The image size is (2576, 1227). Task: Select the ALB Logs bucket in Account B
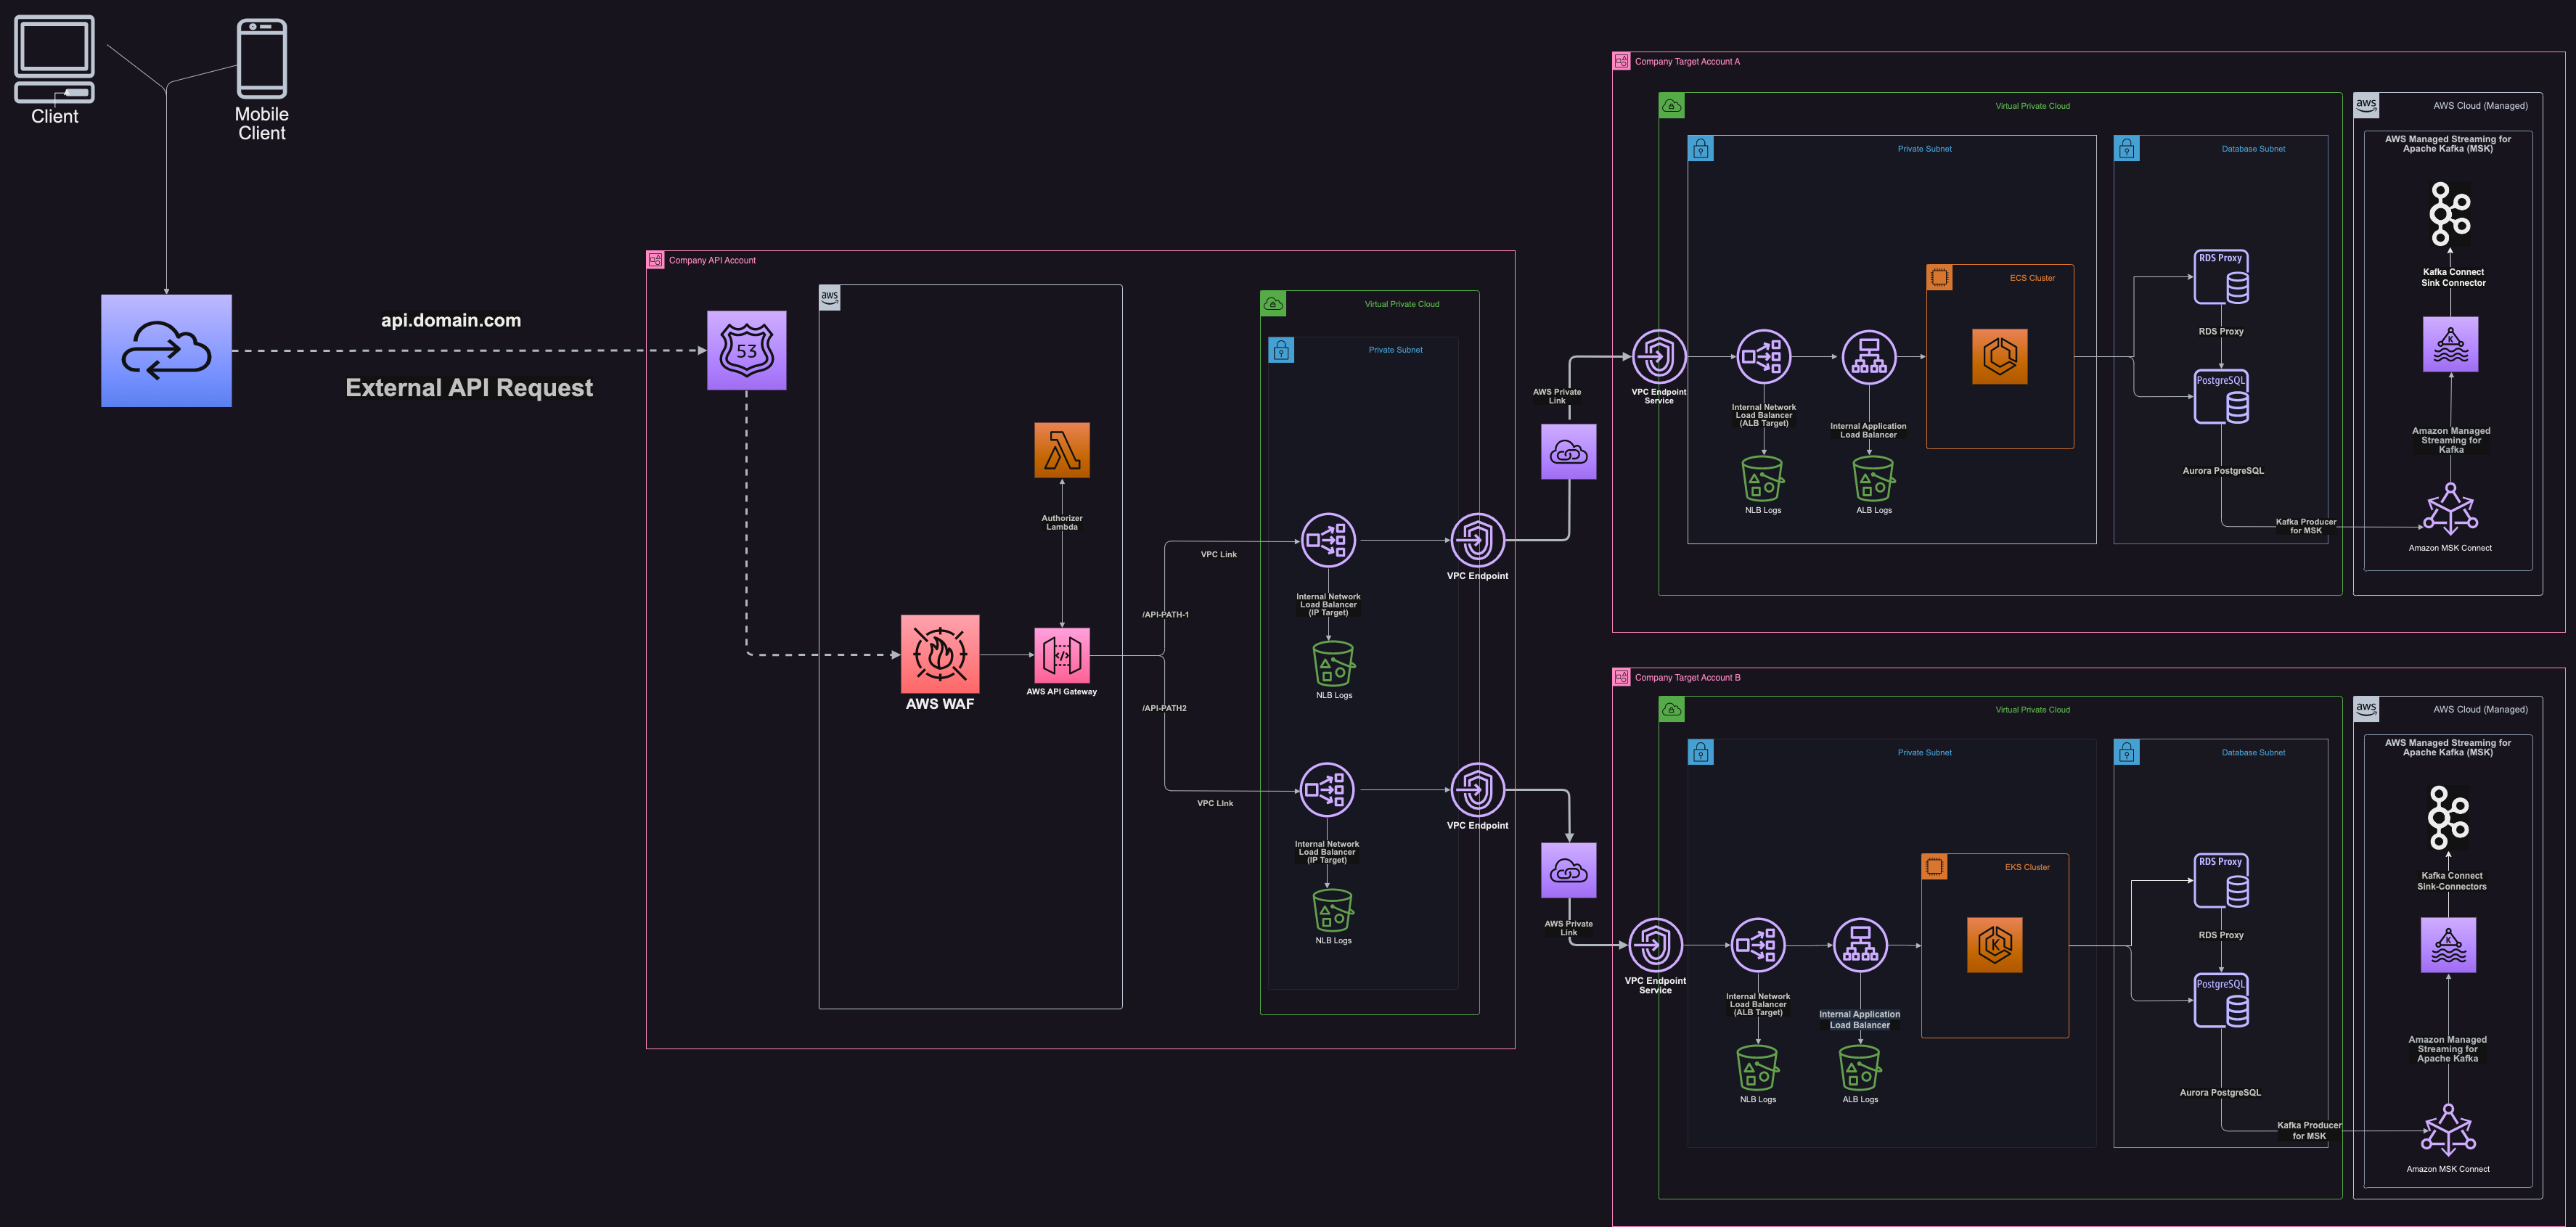(1860, 1068)
